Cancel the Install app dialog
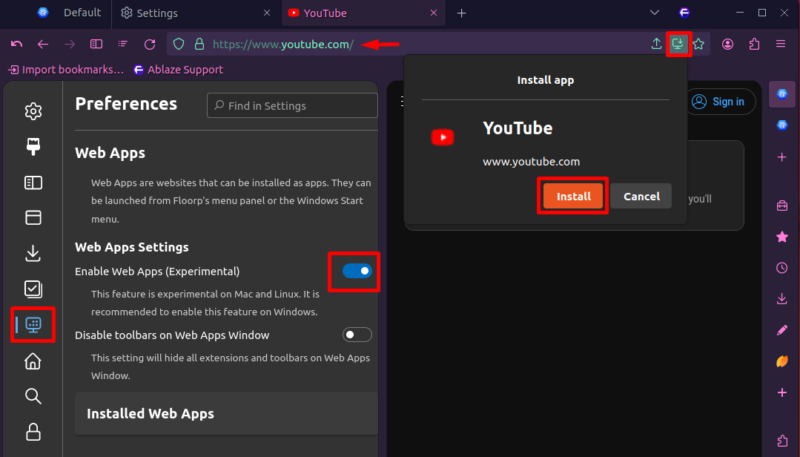The height and width of the screenshot is (457, 800). (x=641, y=196)
